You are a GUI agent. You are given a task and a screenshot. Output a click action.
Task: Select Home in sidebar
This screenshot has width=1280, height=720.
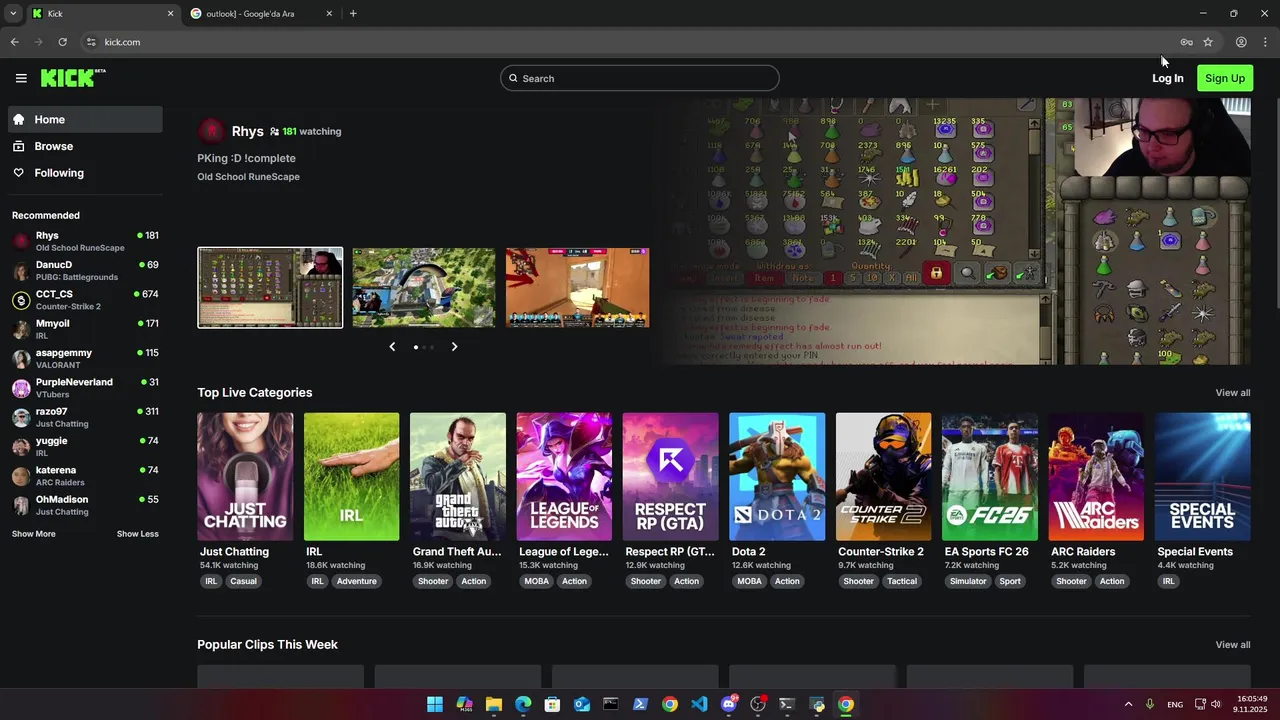[85, 119]
